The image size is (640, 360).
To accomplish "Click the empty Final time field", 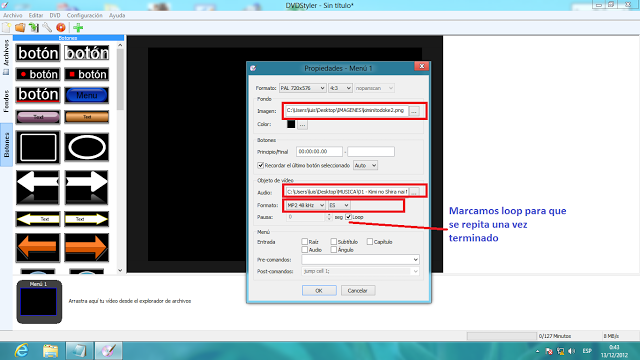I will pos(371,151).
